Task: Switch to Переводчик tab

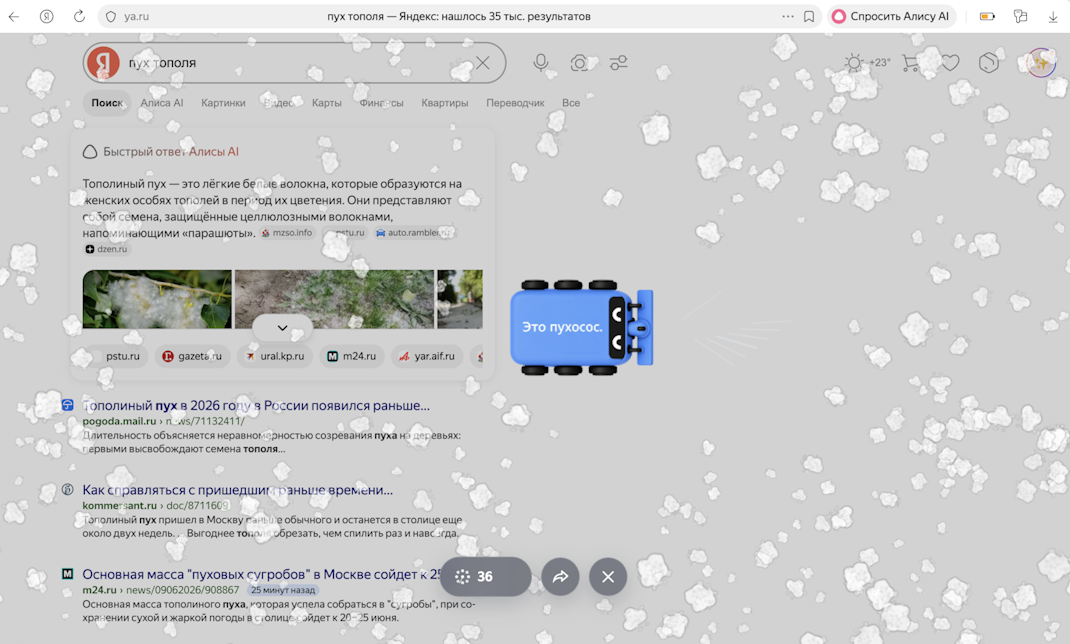Action: [x=515, y=103]
